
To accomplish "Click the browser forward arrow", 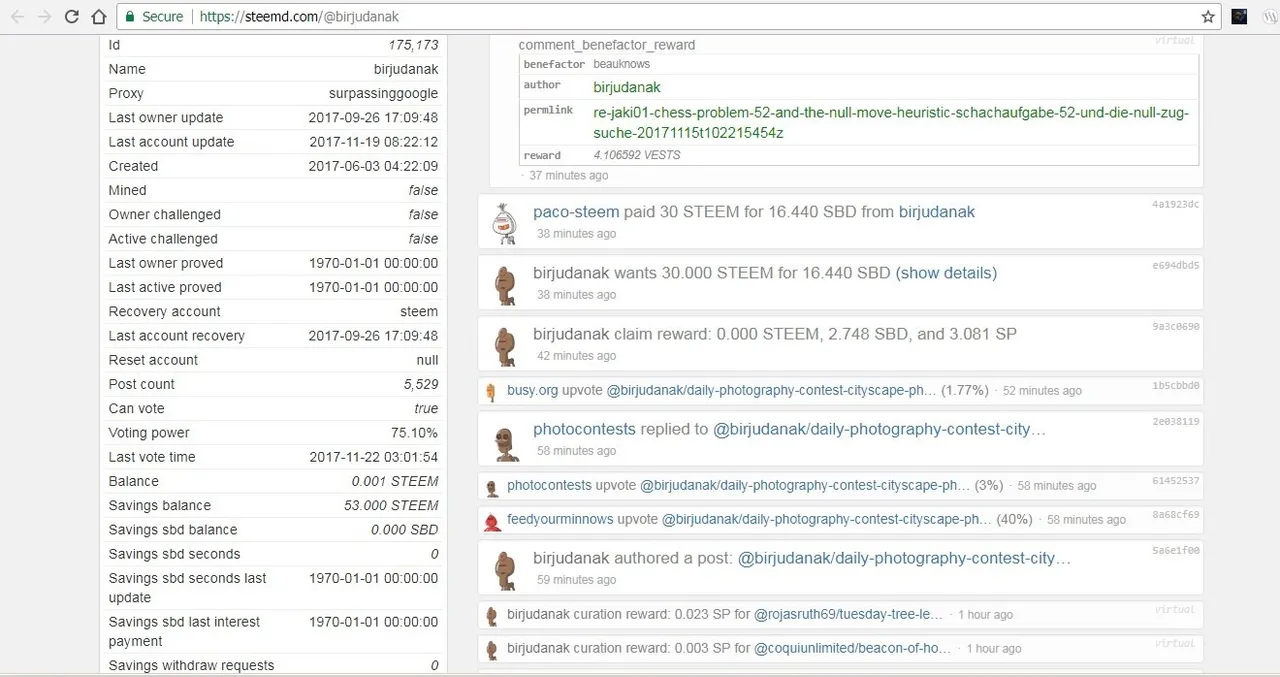I will click(x=44, y=17).
